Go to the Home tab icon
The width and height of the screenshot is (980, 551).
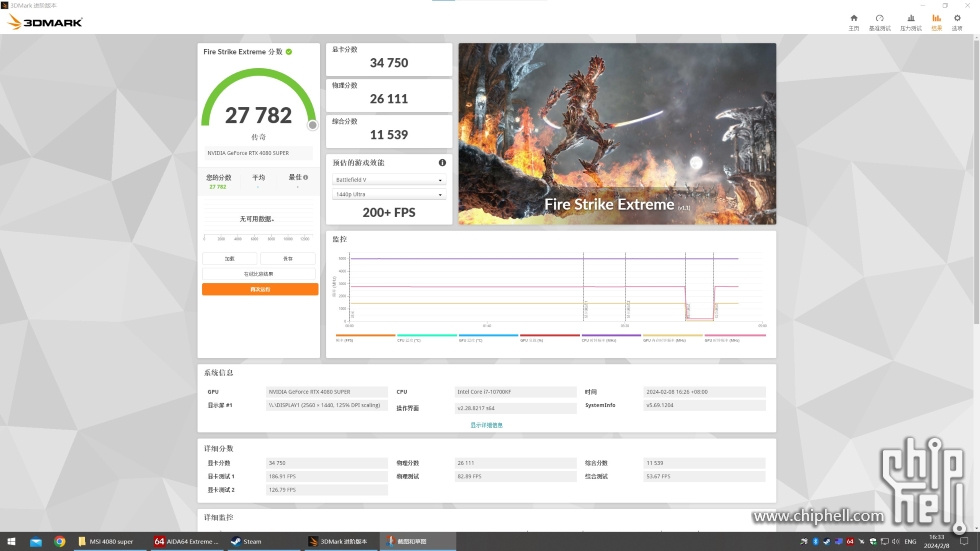[854, 18]
